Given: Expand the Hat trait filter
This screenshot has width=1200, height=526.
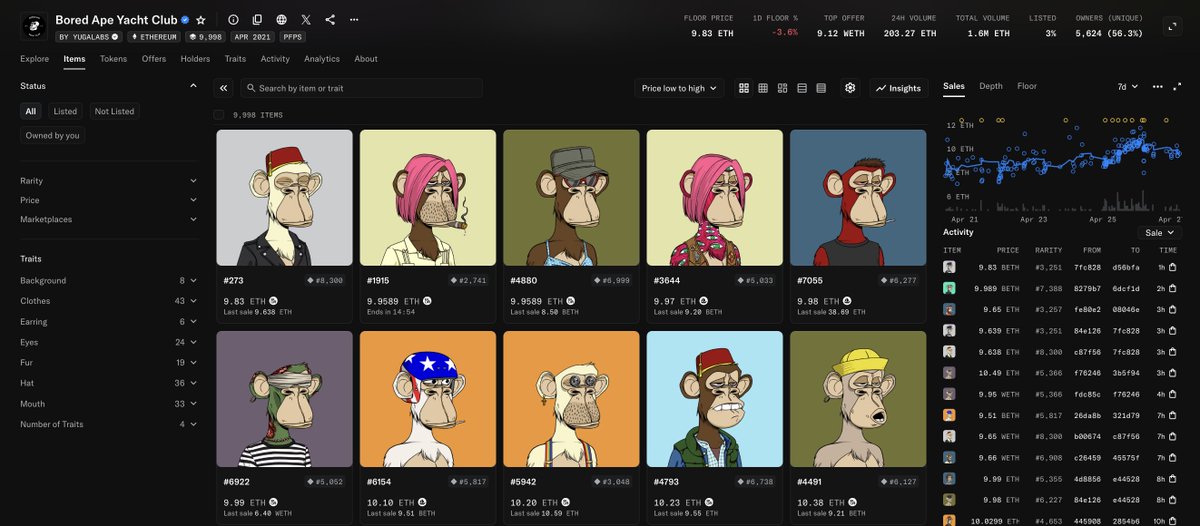Looking at the screenshot, I should pyautogui.click(x=109, y=383).
